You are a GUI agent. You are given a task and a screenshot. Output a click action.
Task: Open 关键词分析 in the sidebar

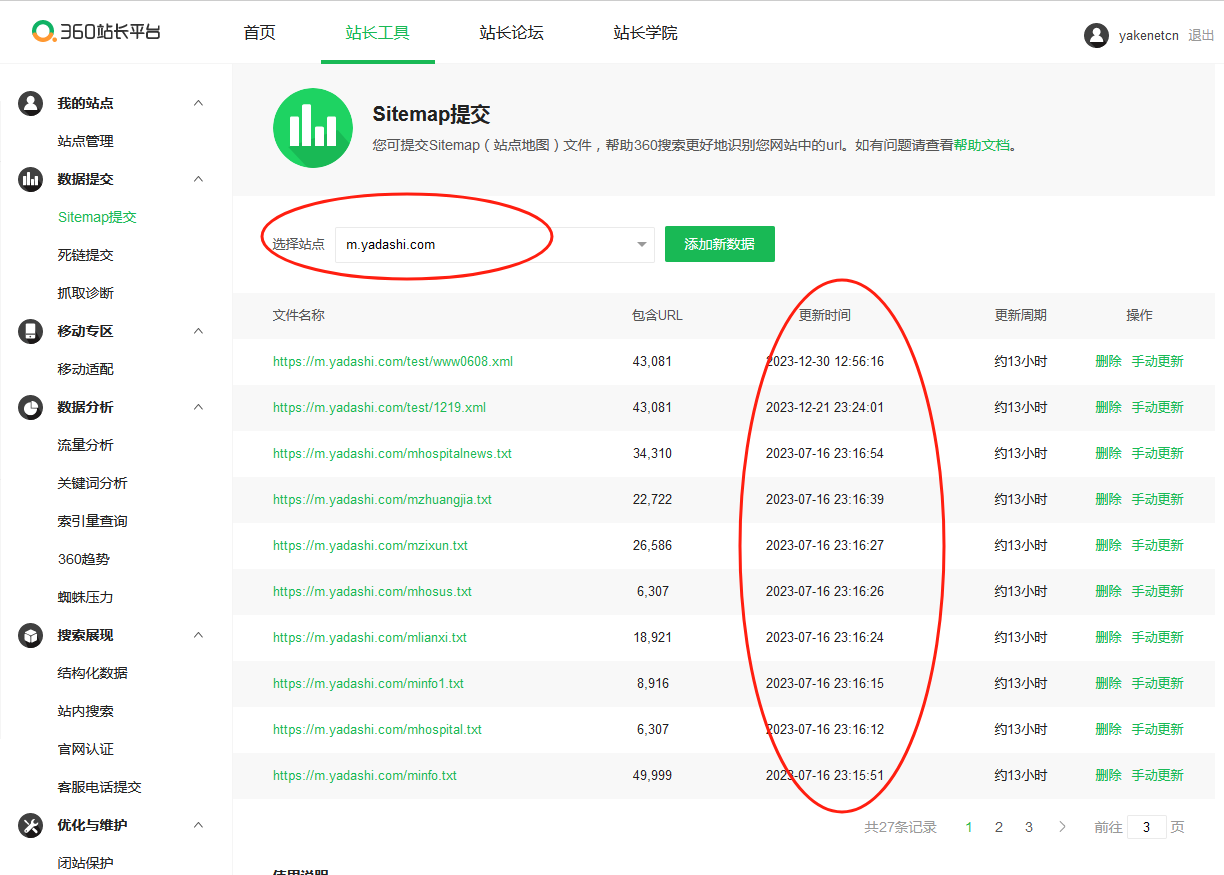click(93, 483)
